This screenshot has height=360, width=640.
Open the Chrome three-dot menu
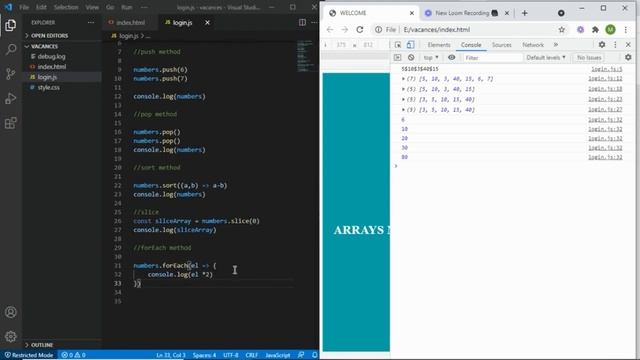coord(625,29)
